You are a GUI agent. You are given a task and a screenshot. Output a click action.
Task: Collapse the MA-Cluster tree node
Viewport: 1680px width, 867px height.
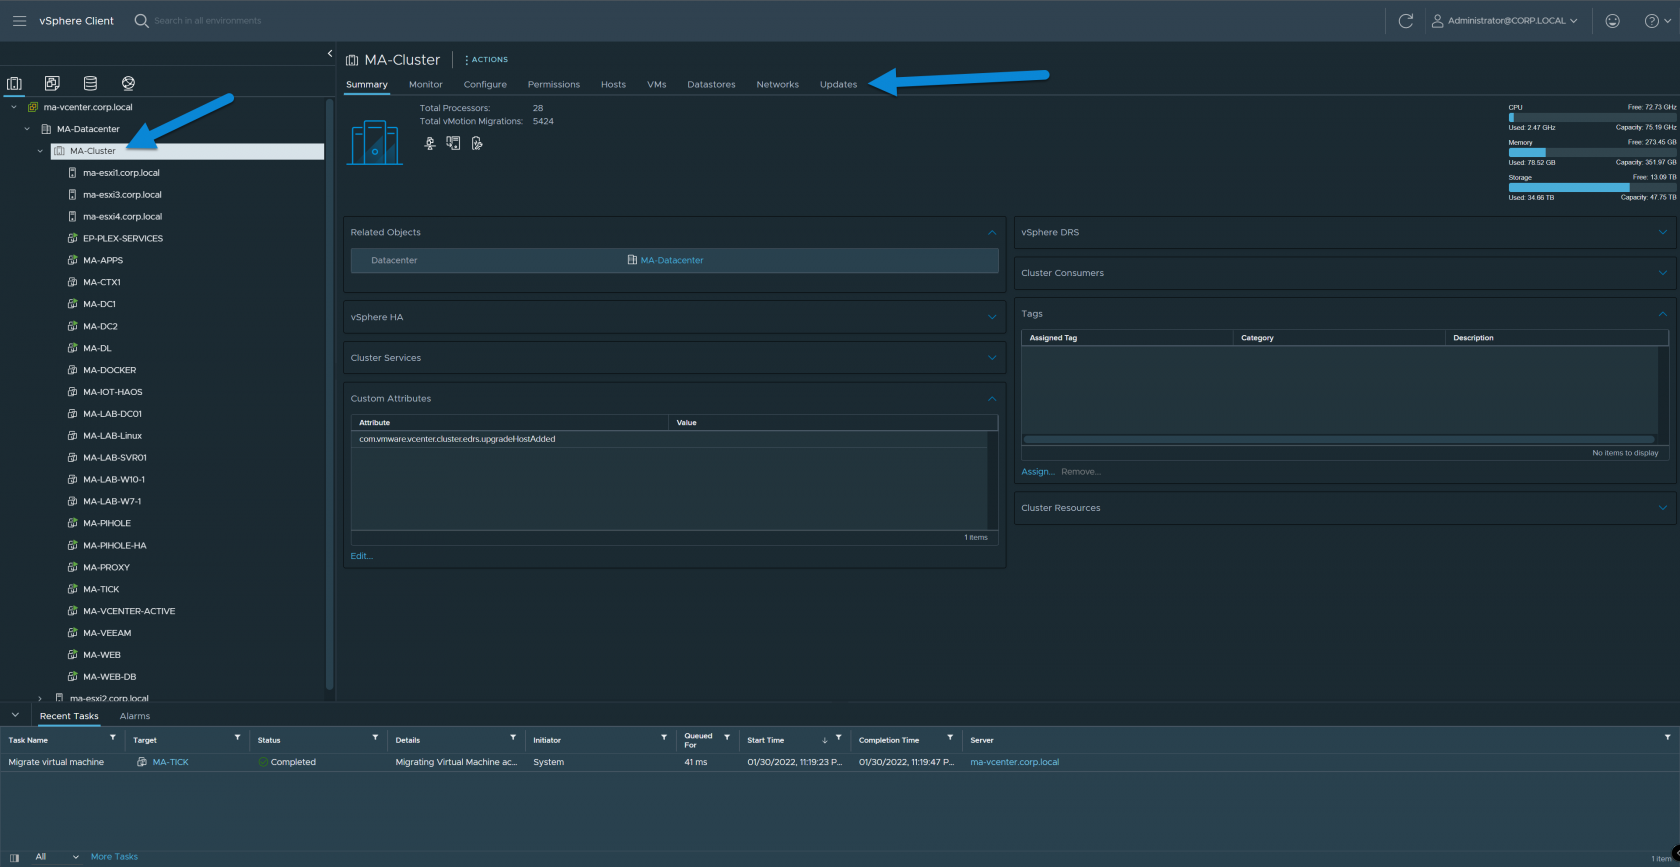[40, 151]
